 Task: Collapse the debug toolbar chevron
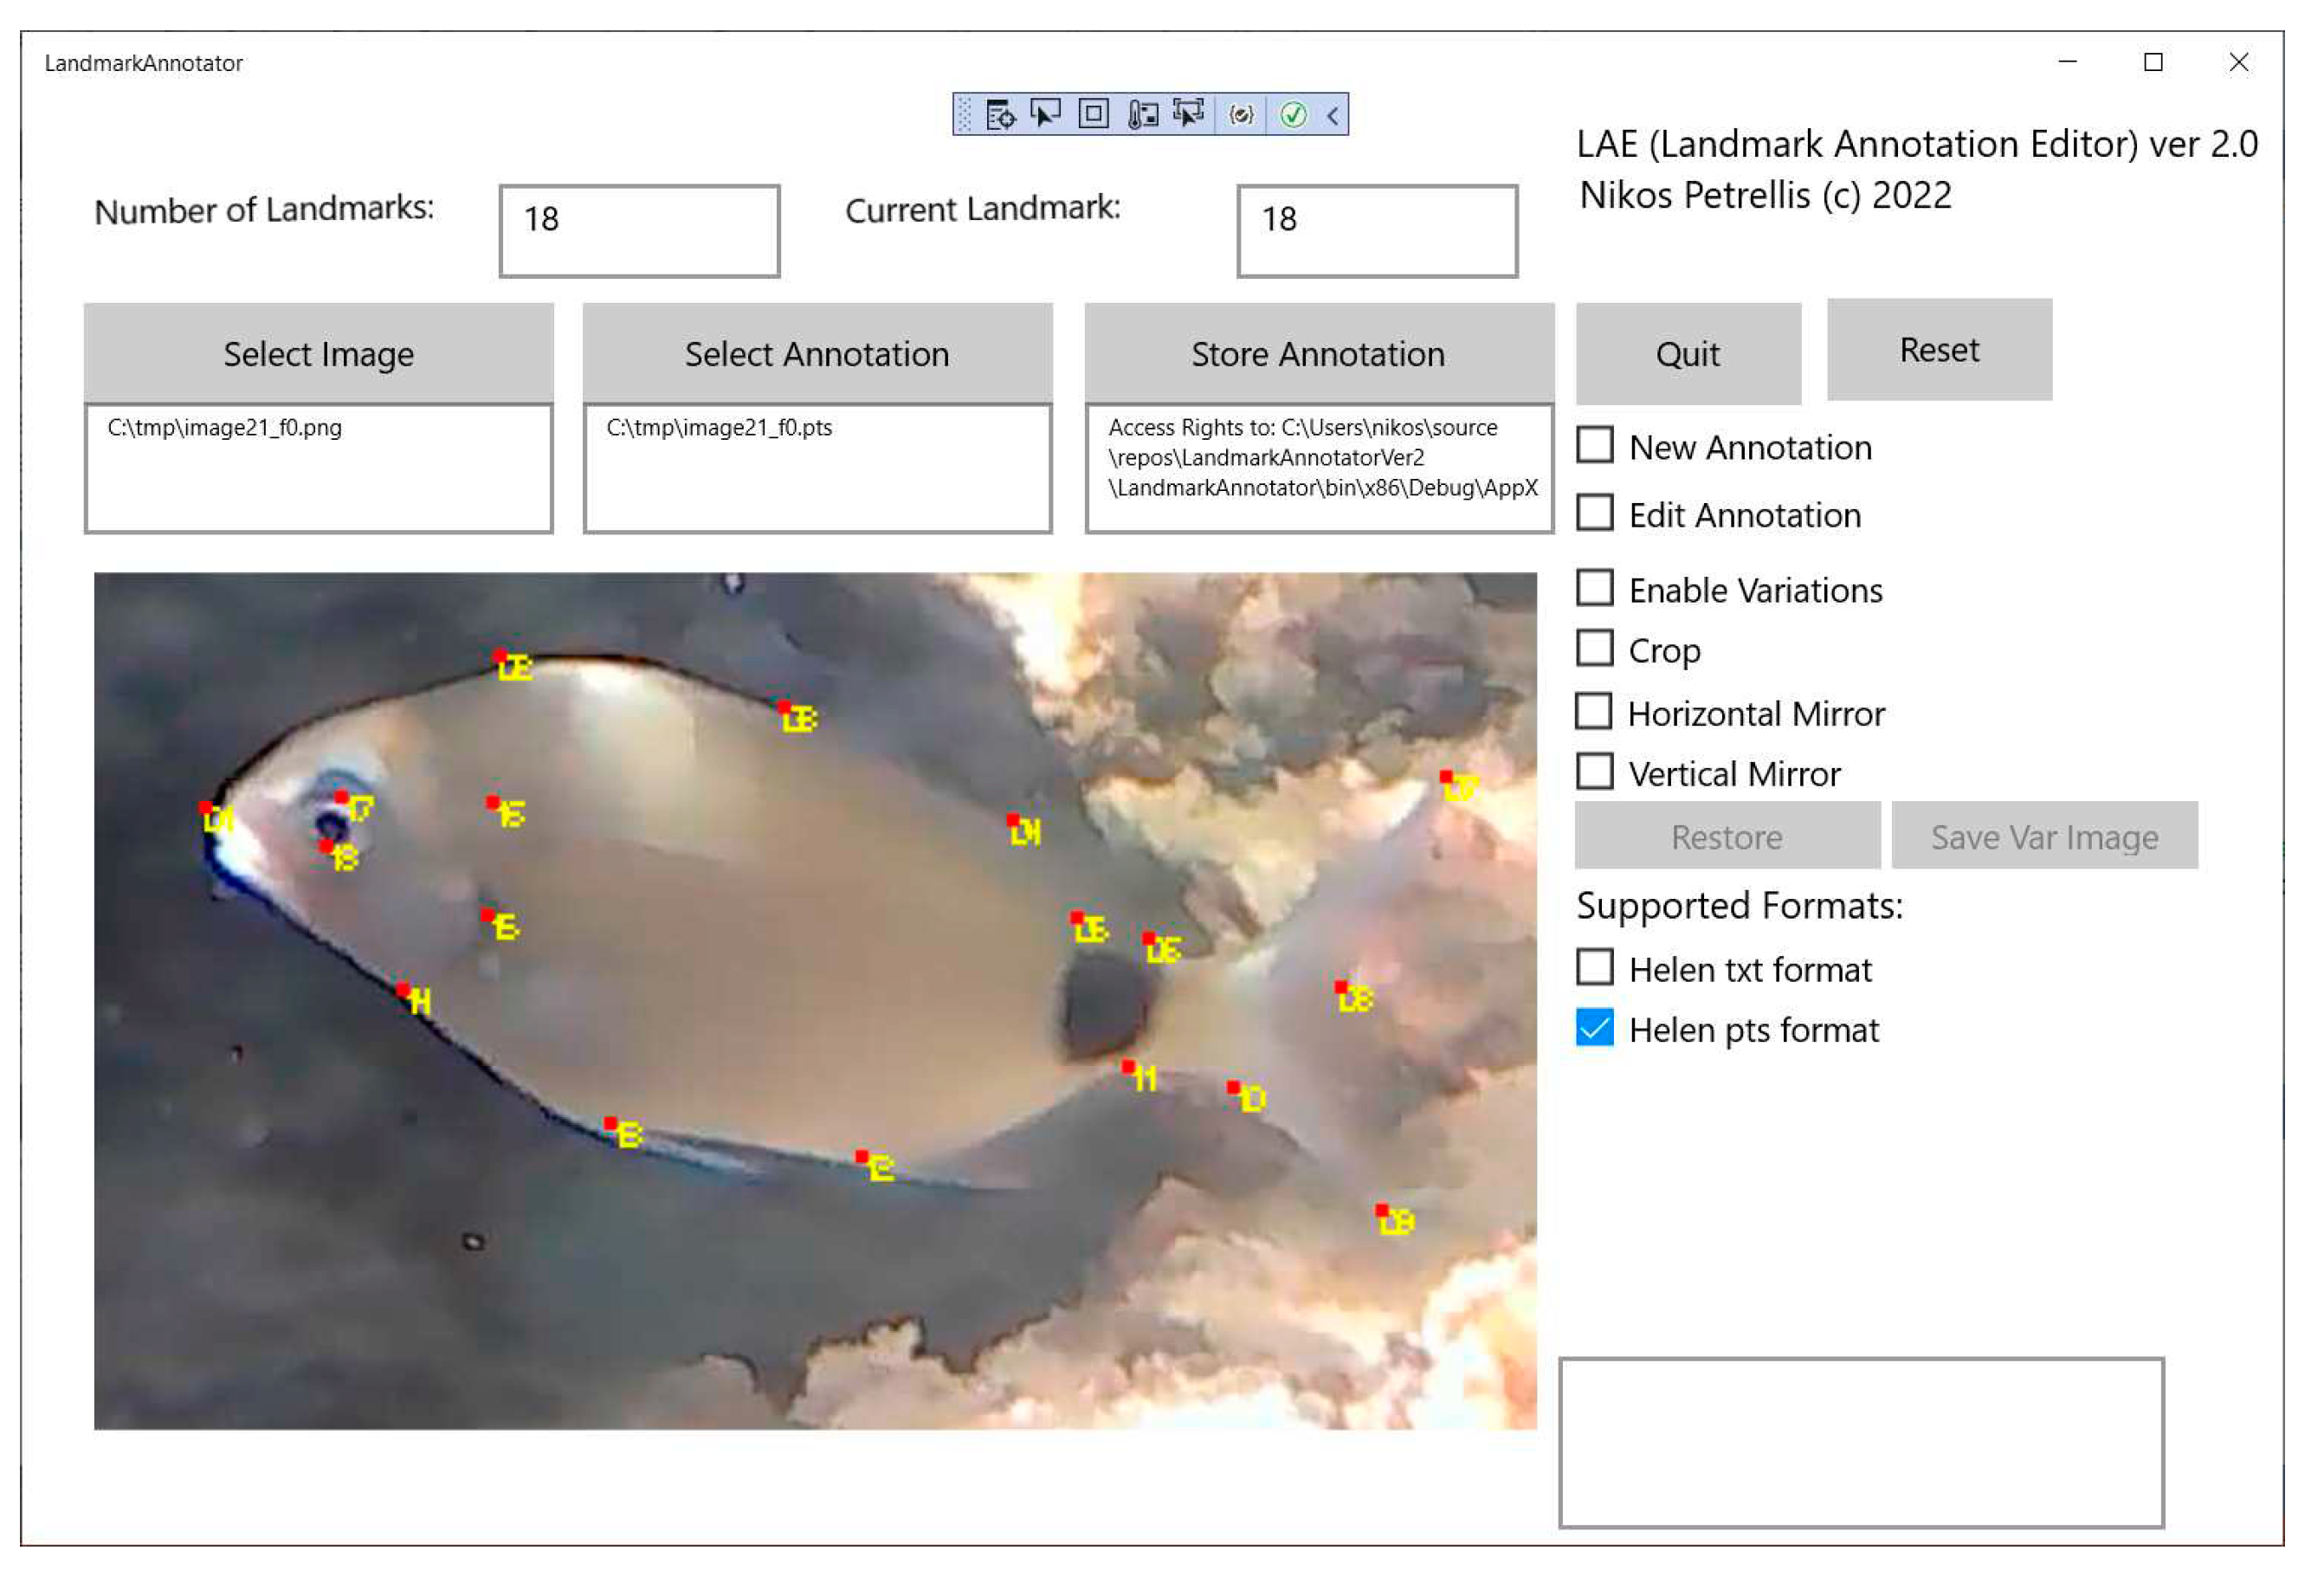[1334, 115]
